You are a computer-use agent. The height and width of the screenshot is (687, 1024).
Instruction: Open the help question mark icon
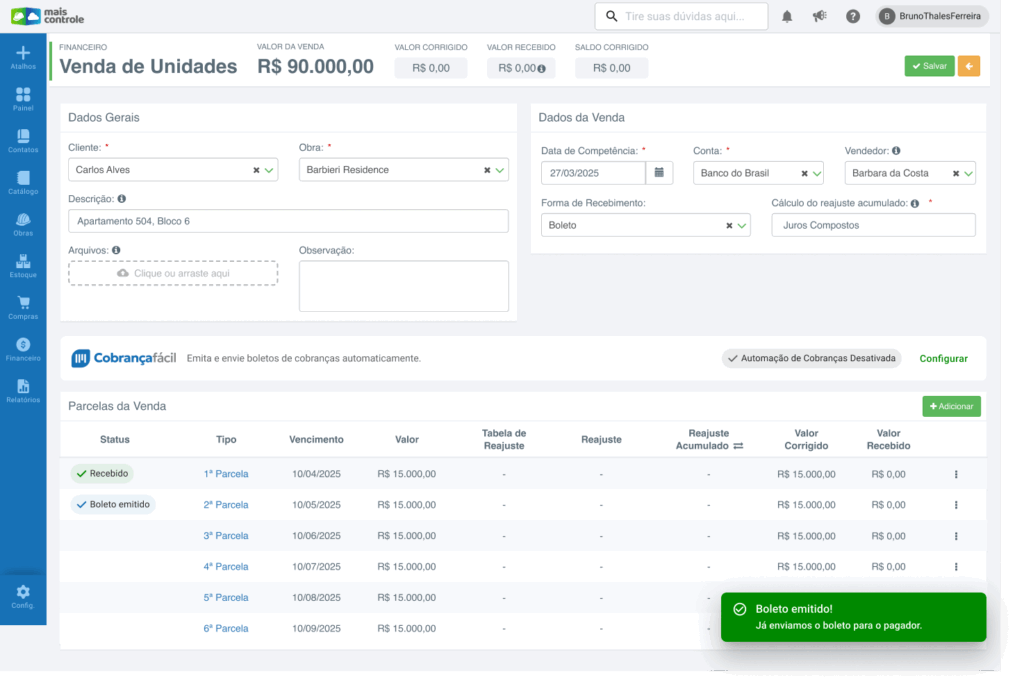pos(853,16)
